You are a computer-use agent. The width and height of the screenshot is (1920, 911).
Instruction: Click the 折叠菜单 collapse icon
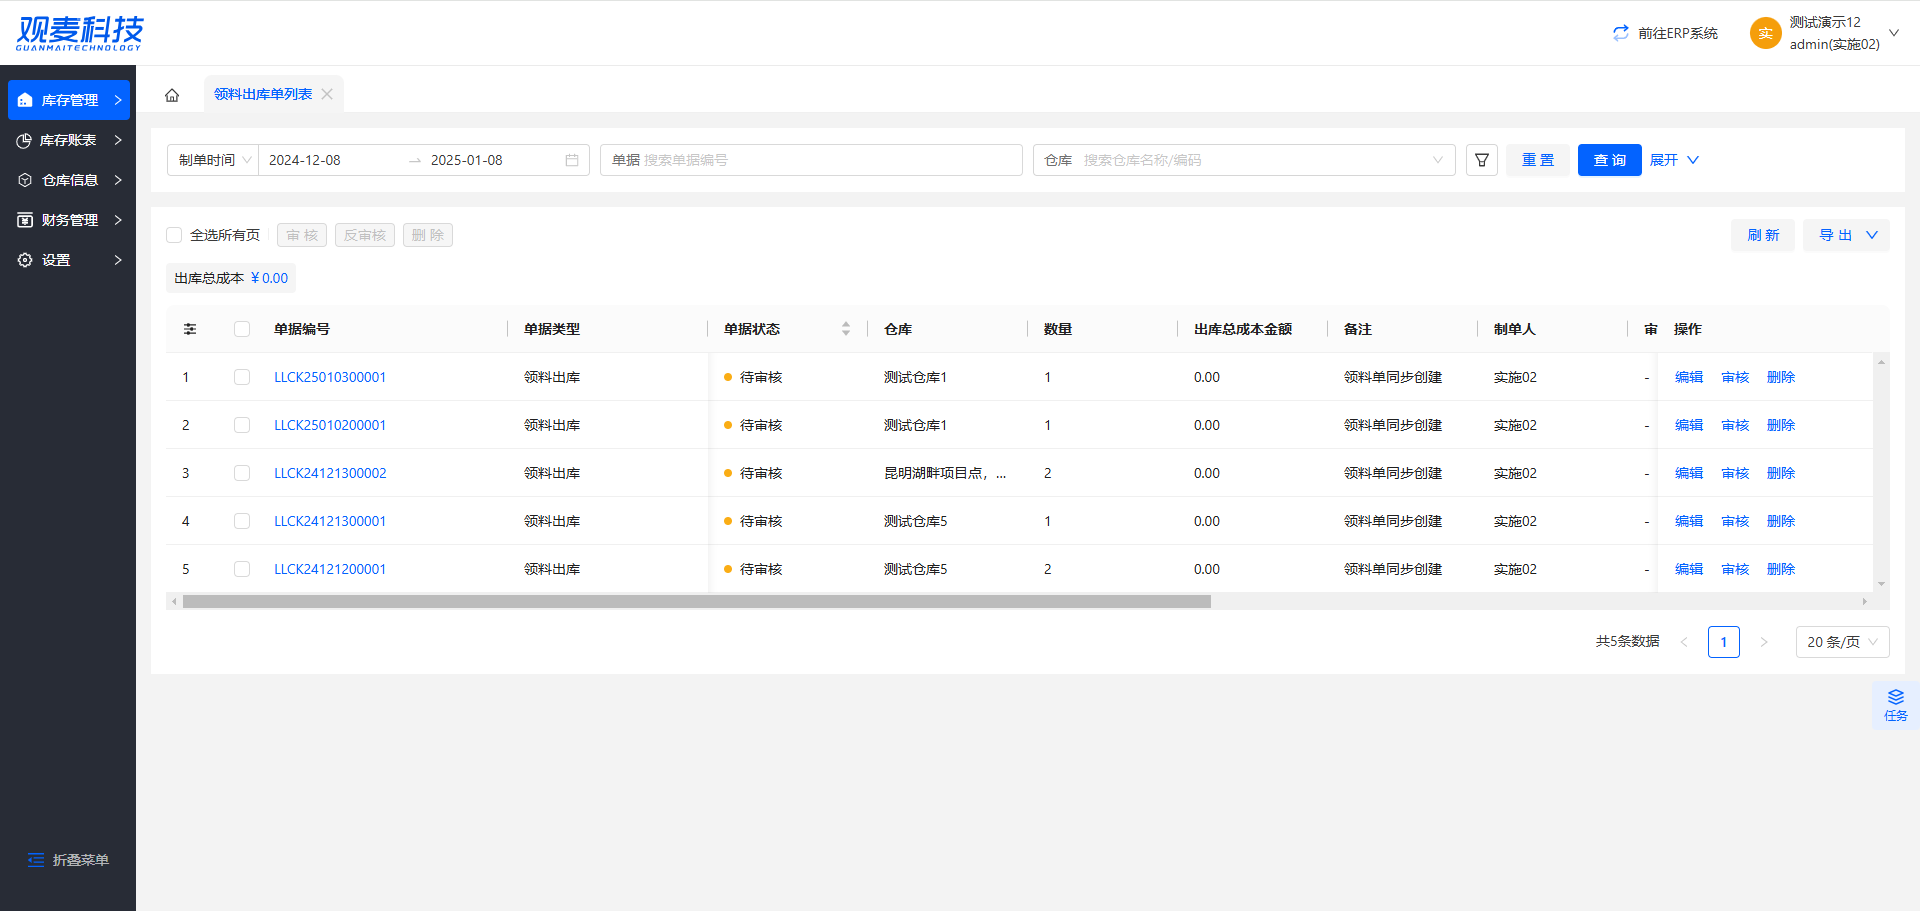36,860
